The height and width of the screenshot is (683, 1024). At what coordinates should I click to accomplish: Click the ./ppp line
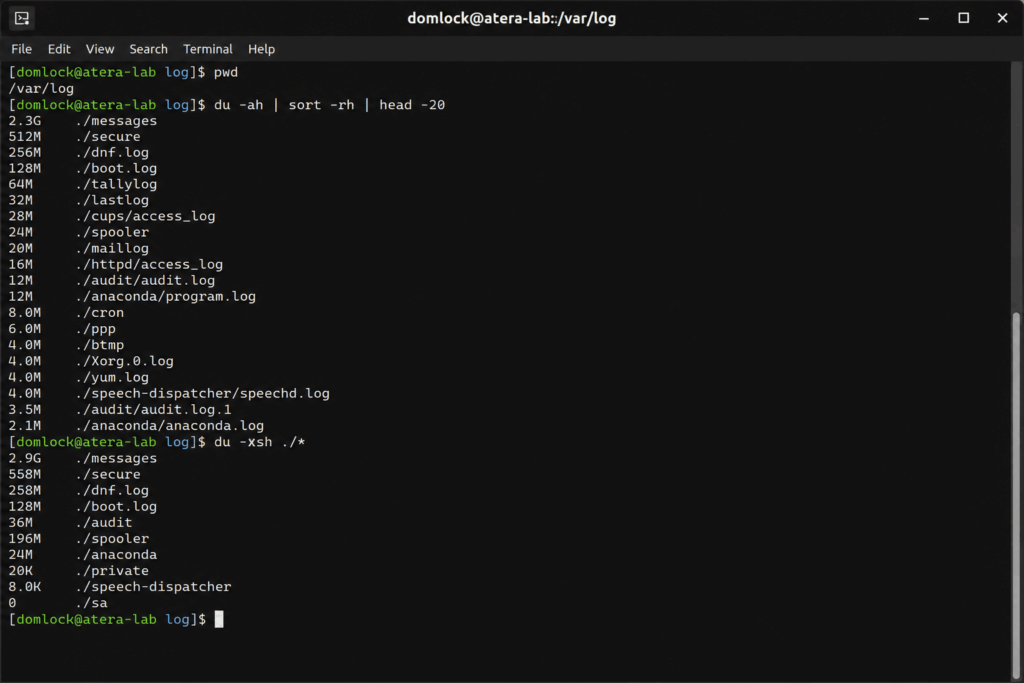62,329
